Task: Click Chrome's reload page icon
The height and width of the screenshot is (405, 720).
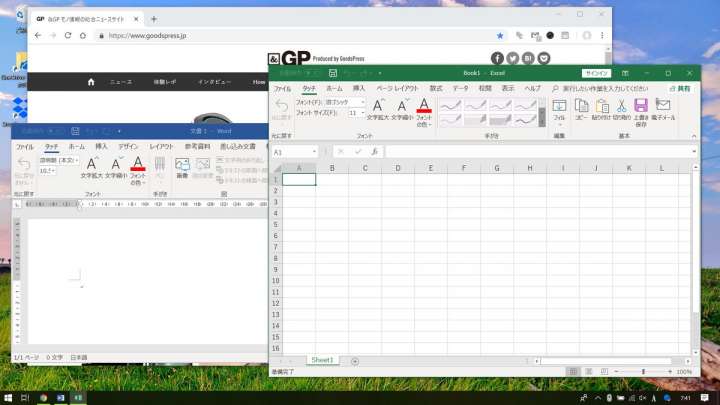Action: 68,35
